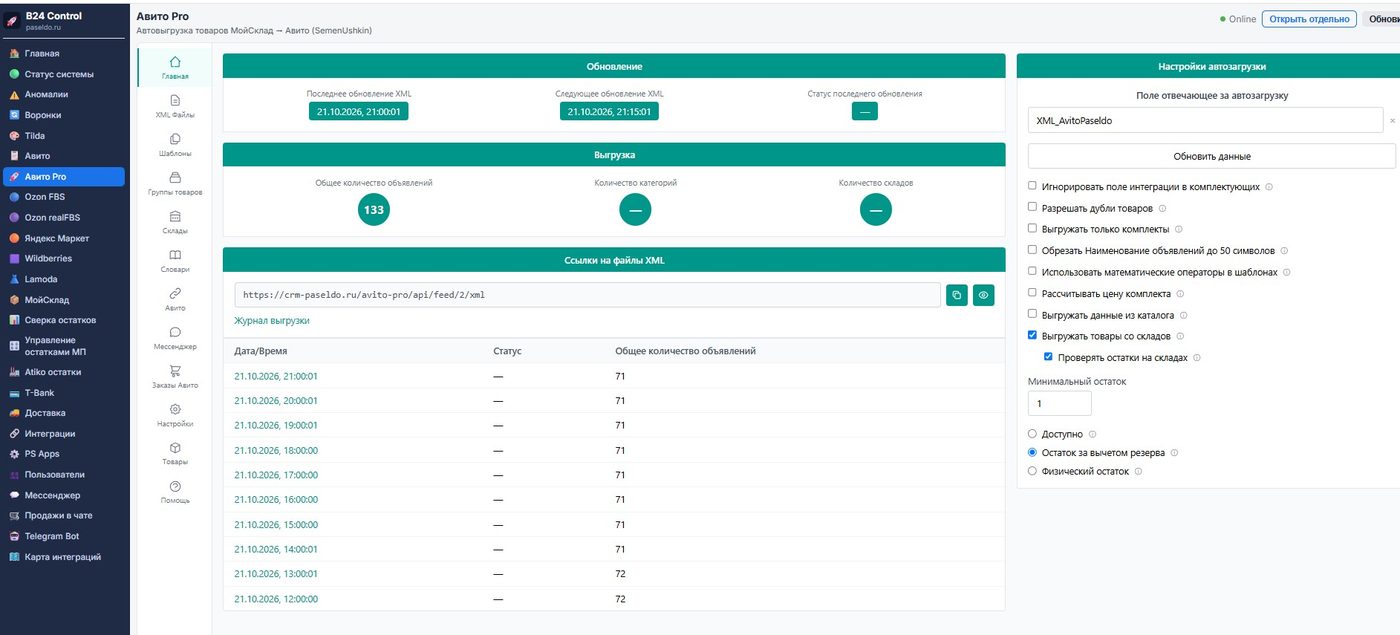
Task: Open Заказы Авито cart icon
Action: point(175,370)
